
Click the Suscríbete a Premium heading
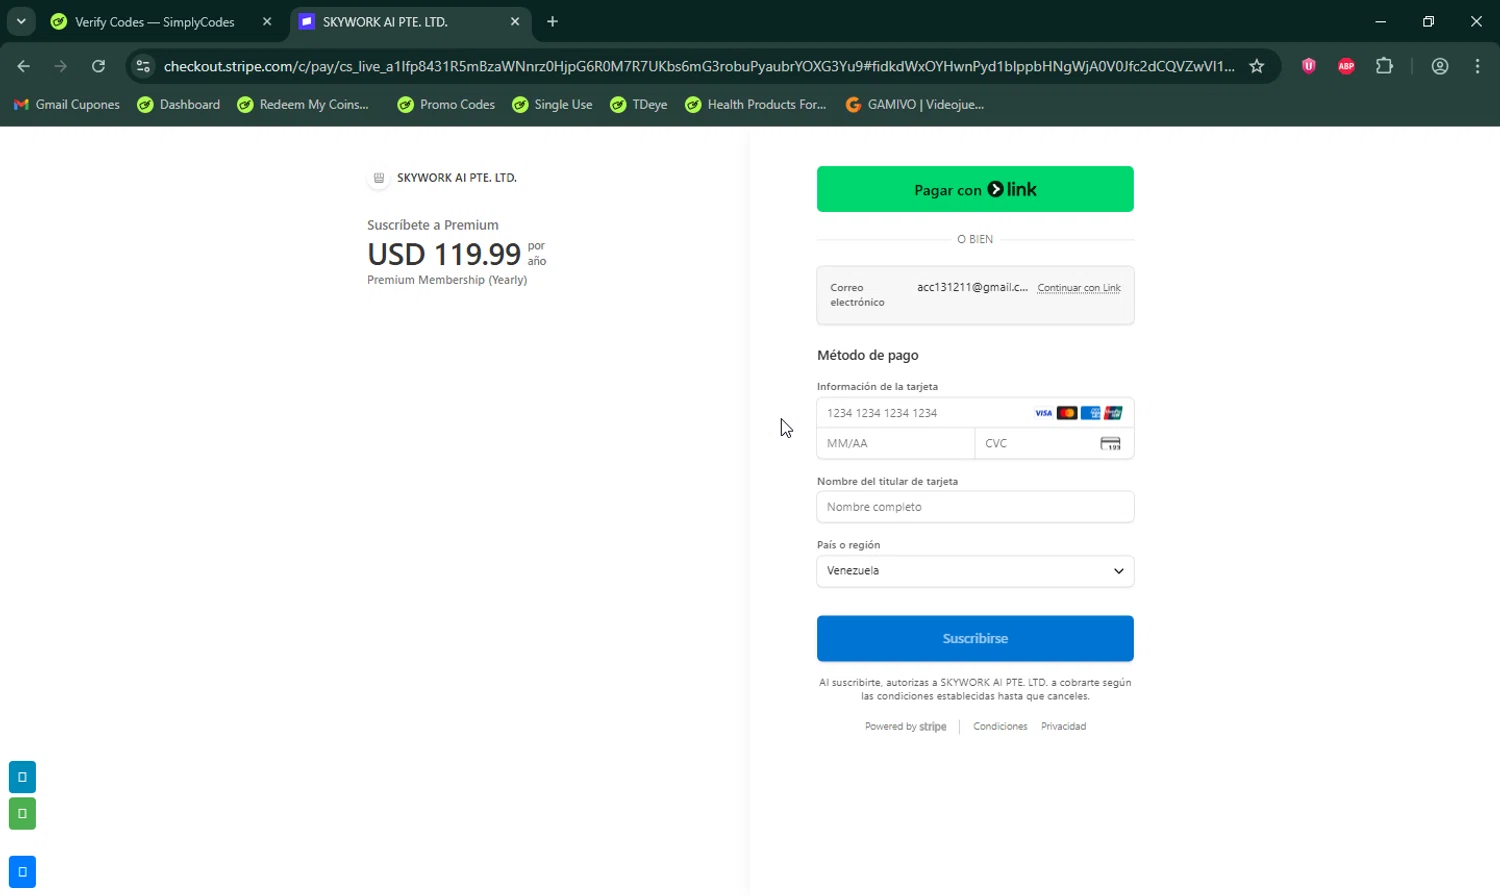pos(433,225)
